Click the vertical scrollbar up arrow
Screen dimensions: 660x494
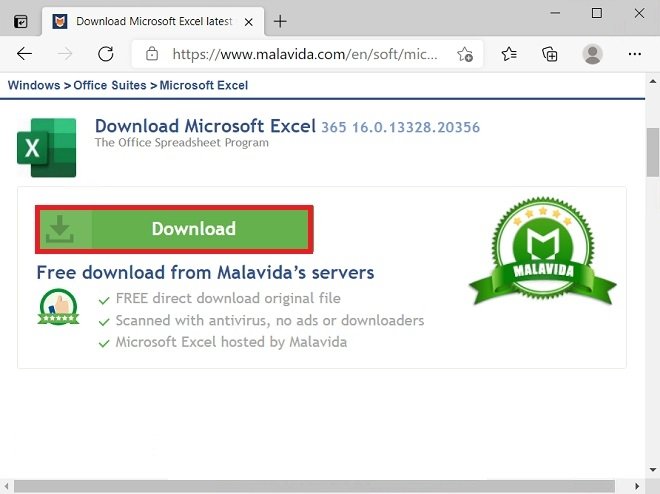pyautogui.click(x=653, y=81)
